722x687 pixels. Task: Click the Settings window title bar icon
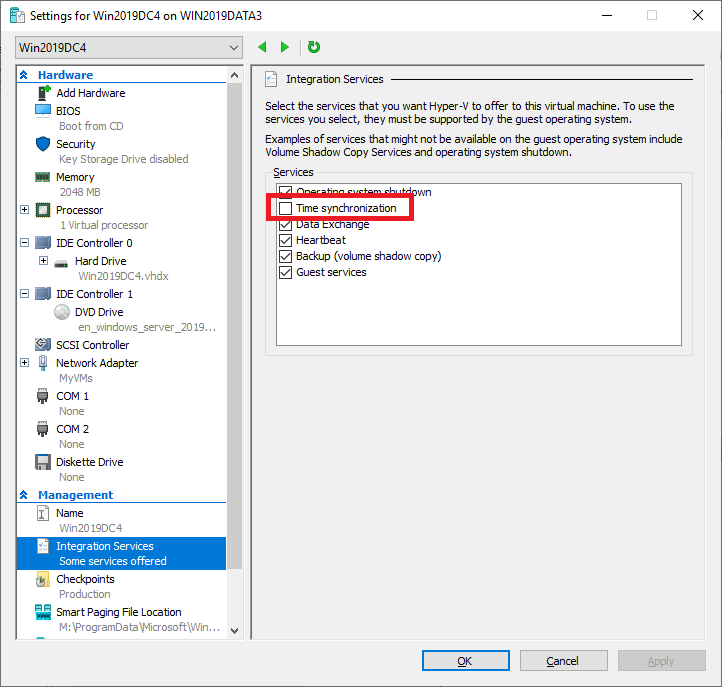pos(17,16)
